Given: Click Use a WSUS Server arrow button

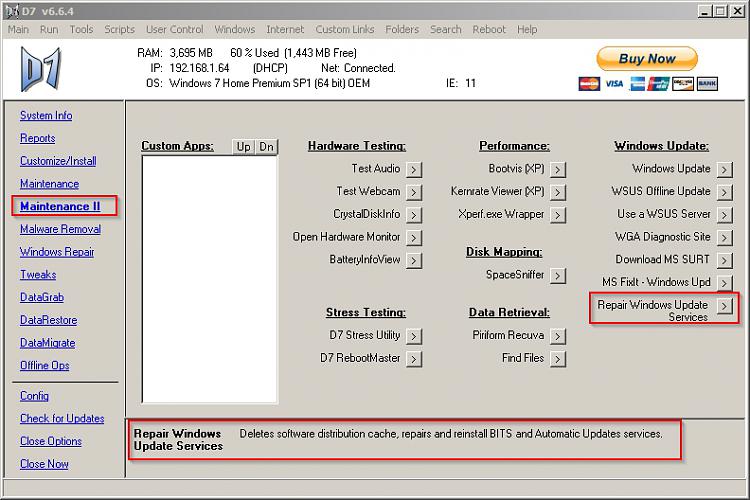Looking at the screenshot, I should click(725, 215).
